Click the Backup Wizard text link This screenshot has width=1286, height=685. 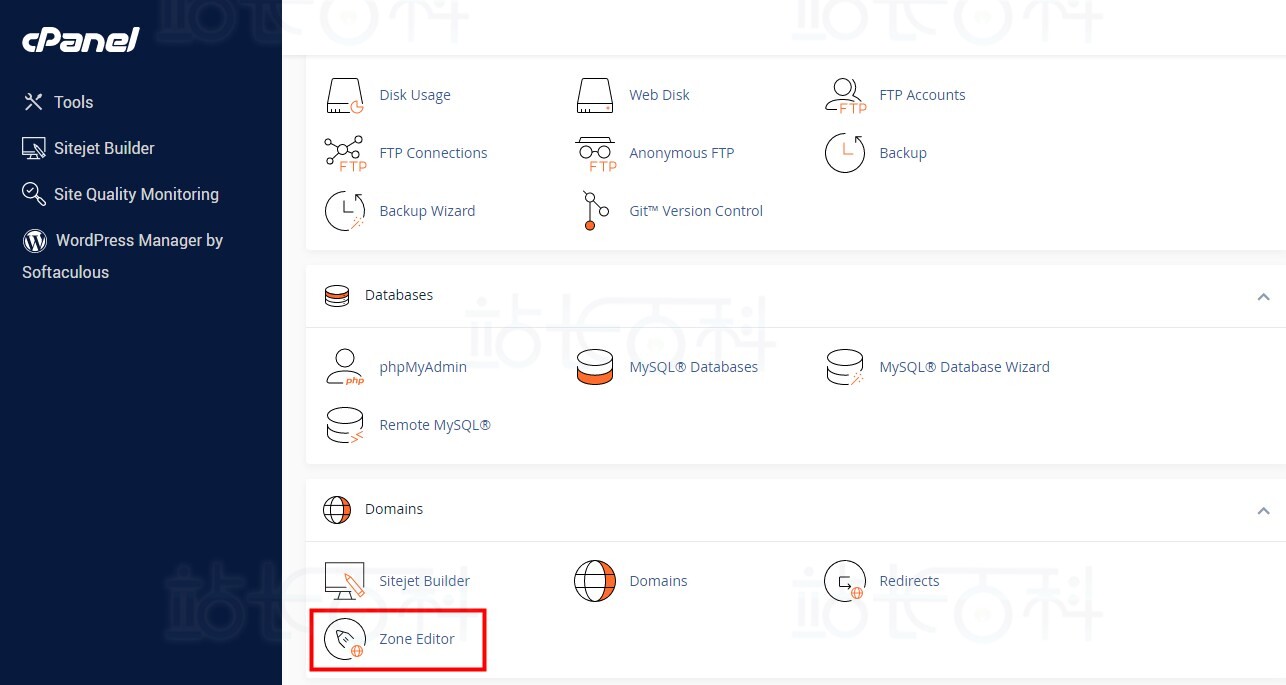coord(427,211)
